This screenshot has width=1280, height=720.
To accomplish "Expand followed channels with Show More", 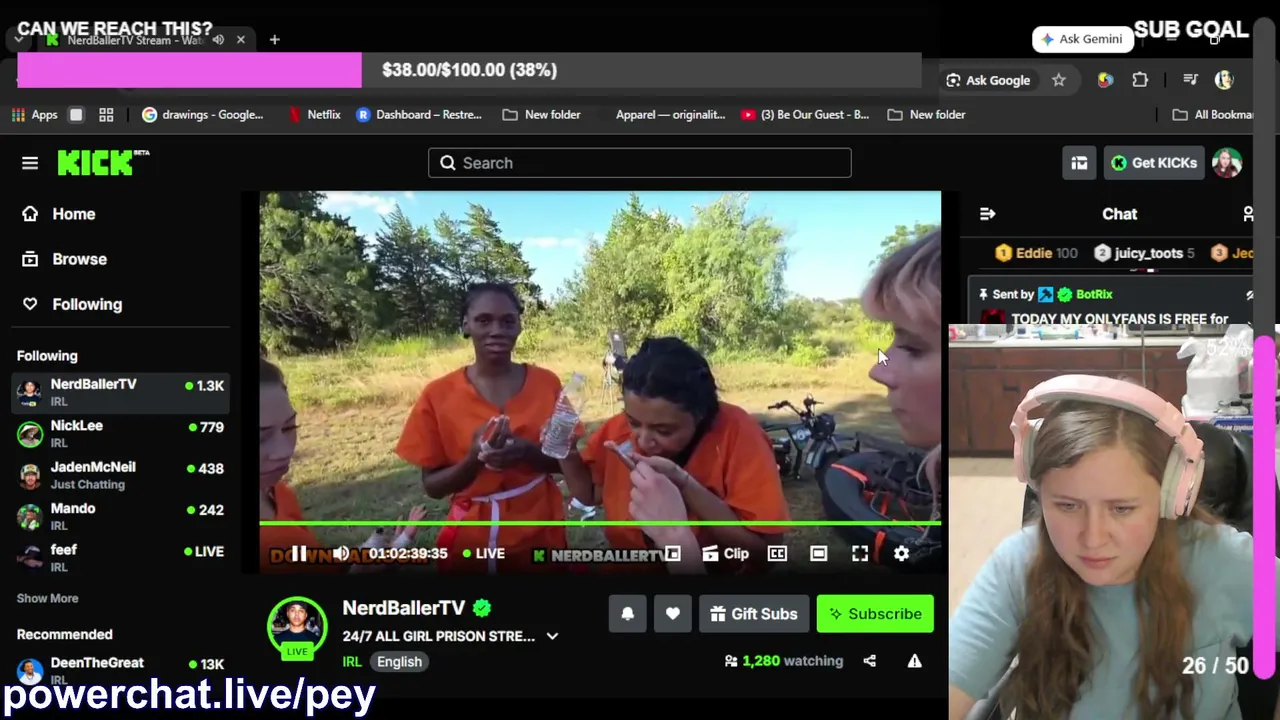I will [47, 598].
